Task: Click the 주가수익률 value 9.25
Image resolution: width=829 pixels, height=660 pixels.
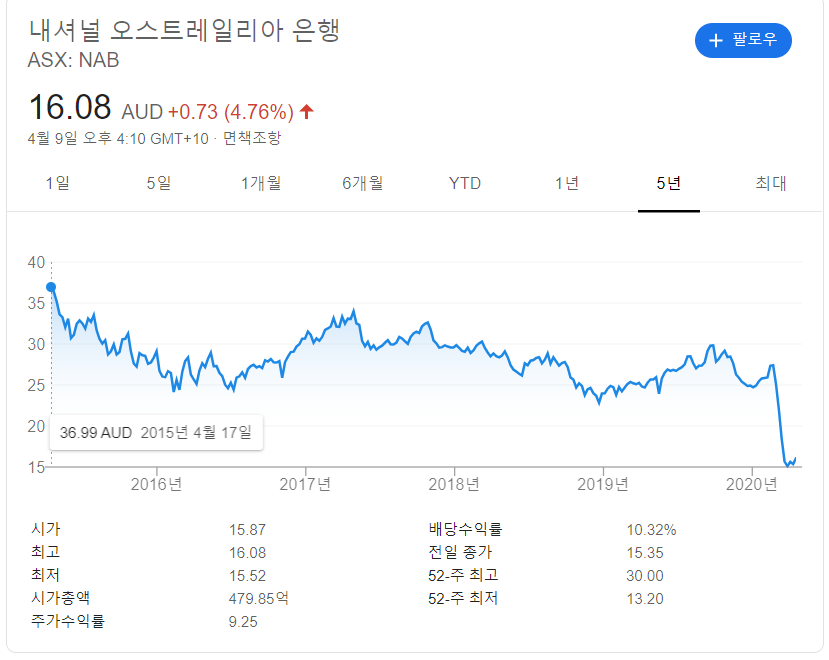Action: click(243, 622)
